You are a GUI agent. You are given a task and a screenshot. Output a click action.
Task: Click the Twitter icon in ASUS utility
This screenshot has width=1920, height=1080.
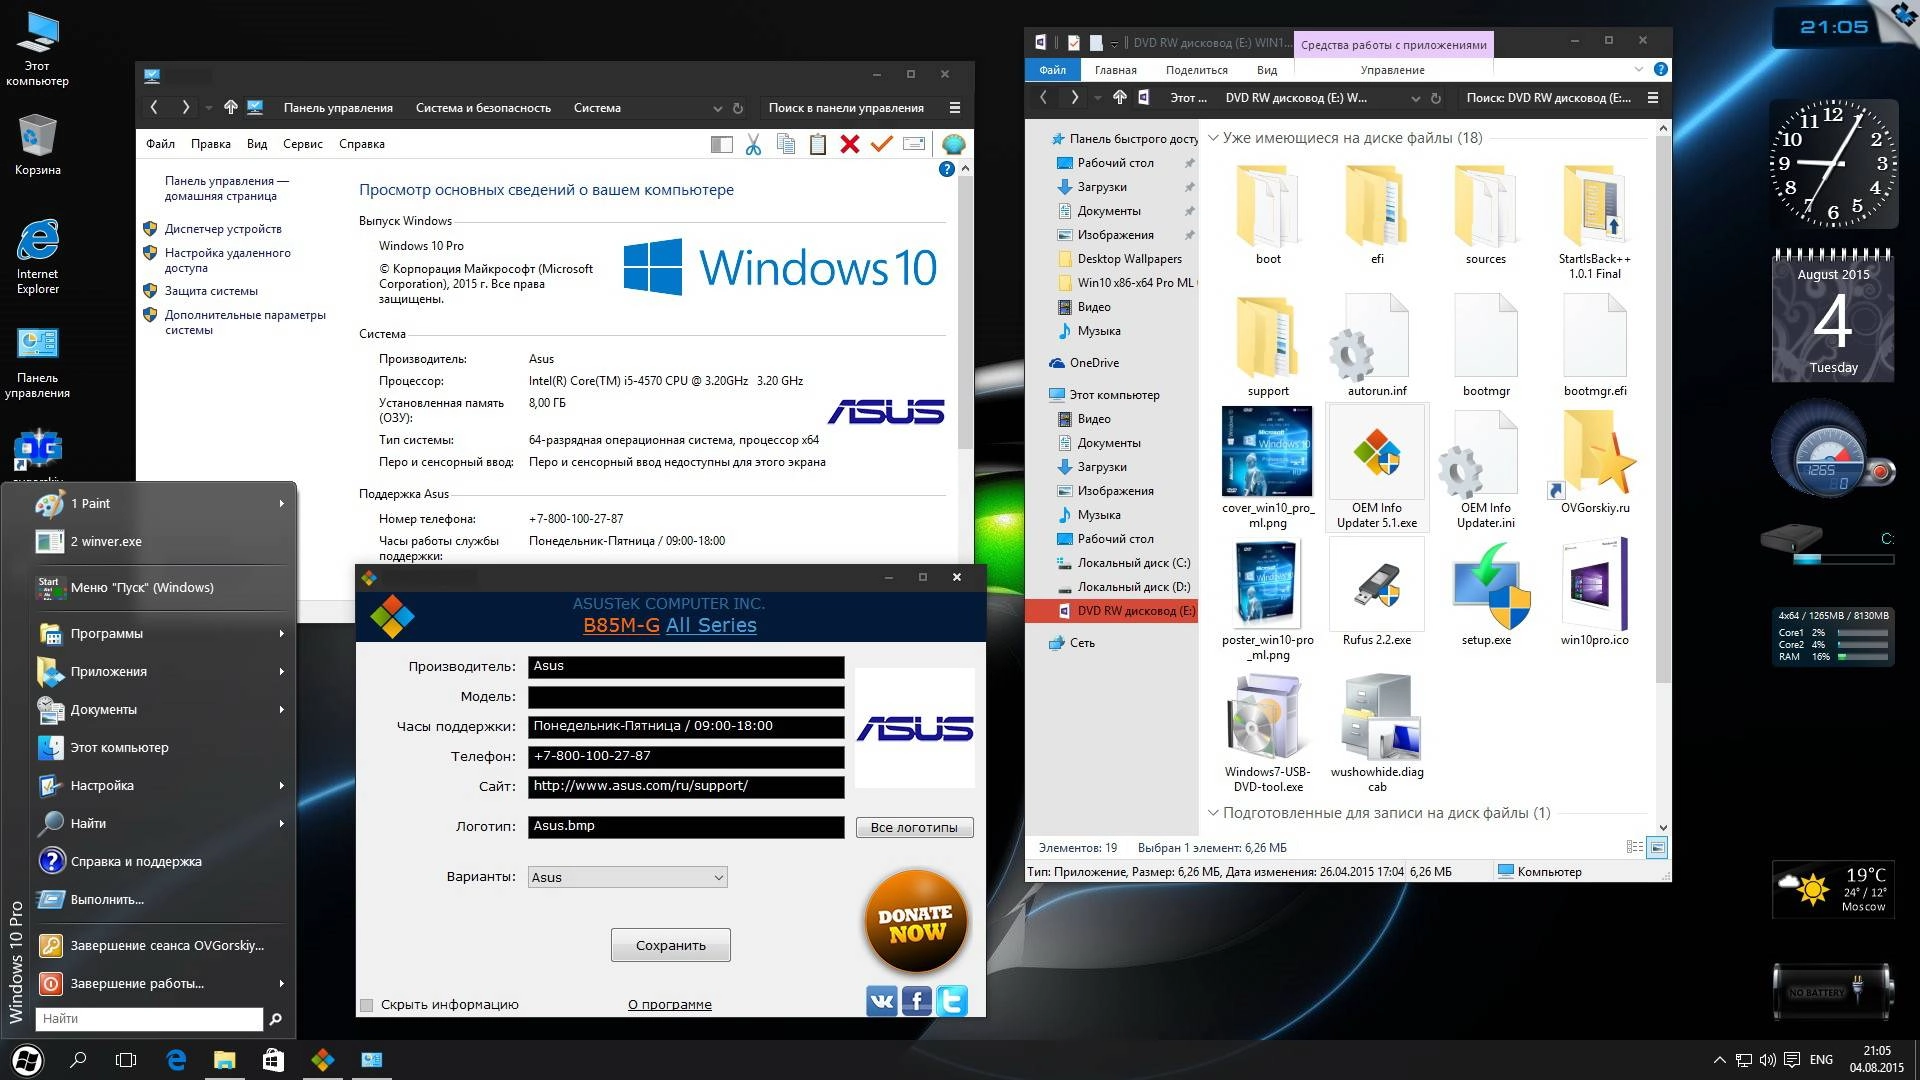[951, 1000]
